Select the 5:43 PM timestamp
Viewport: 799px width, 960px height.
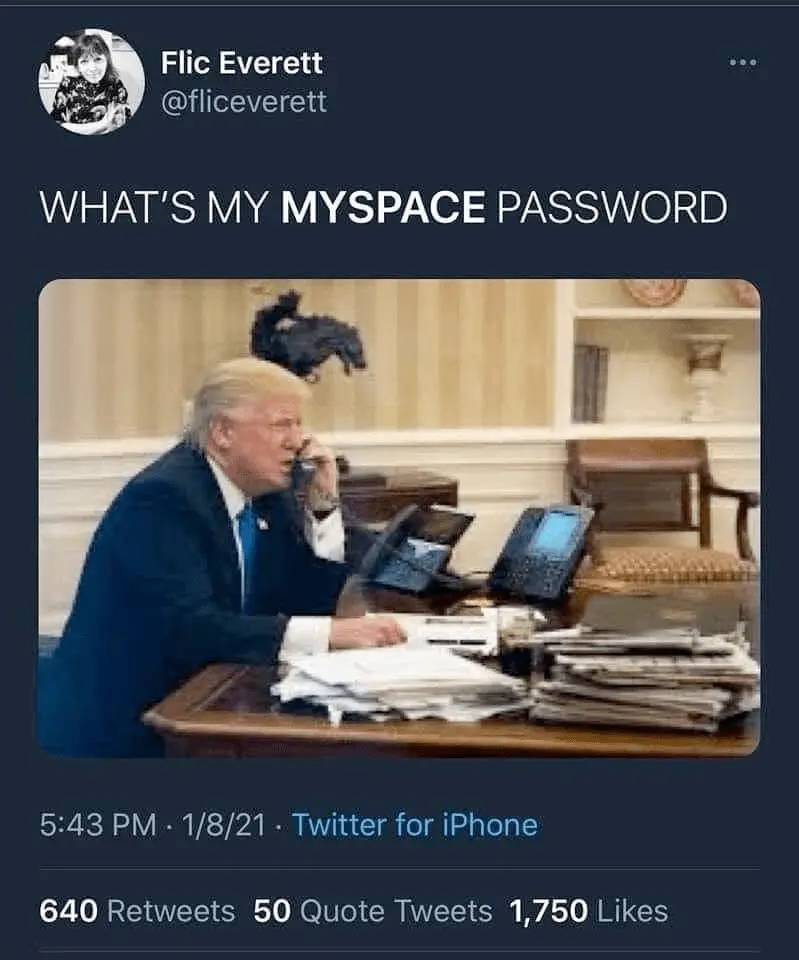tap(98, 825)
